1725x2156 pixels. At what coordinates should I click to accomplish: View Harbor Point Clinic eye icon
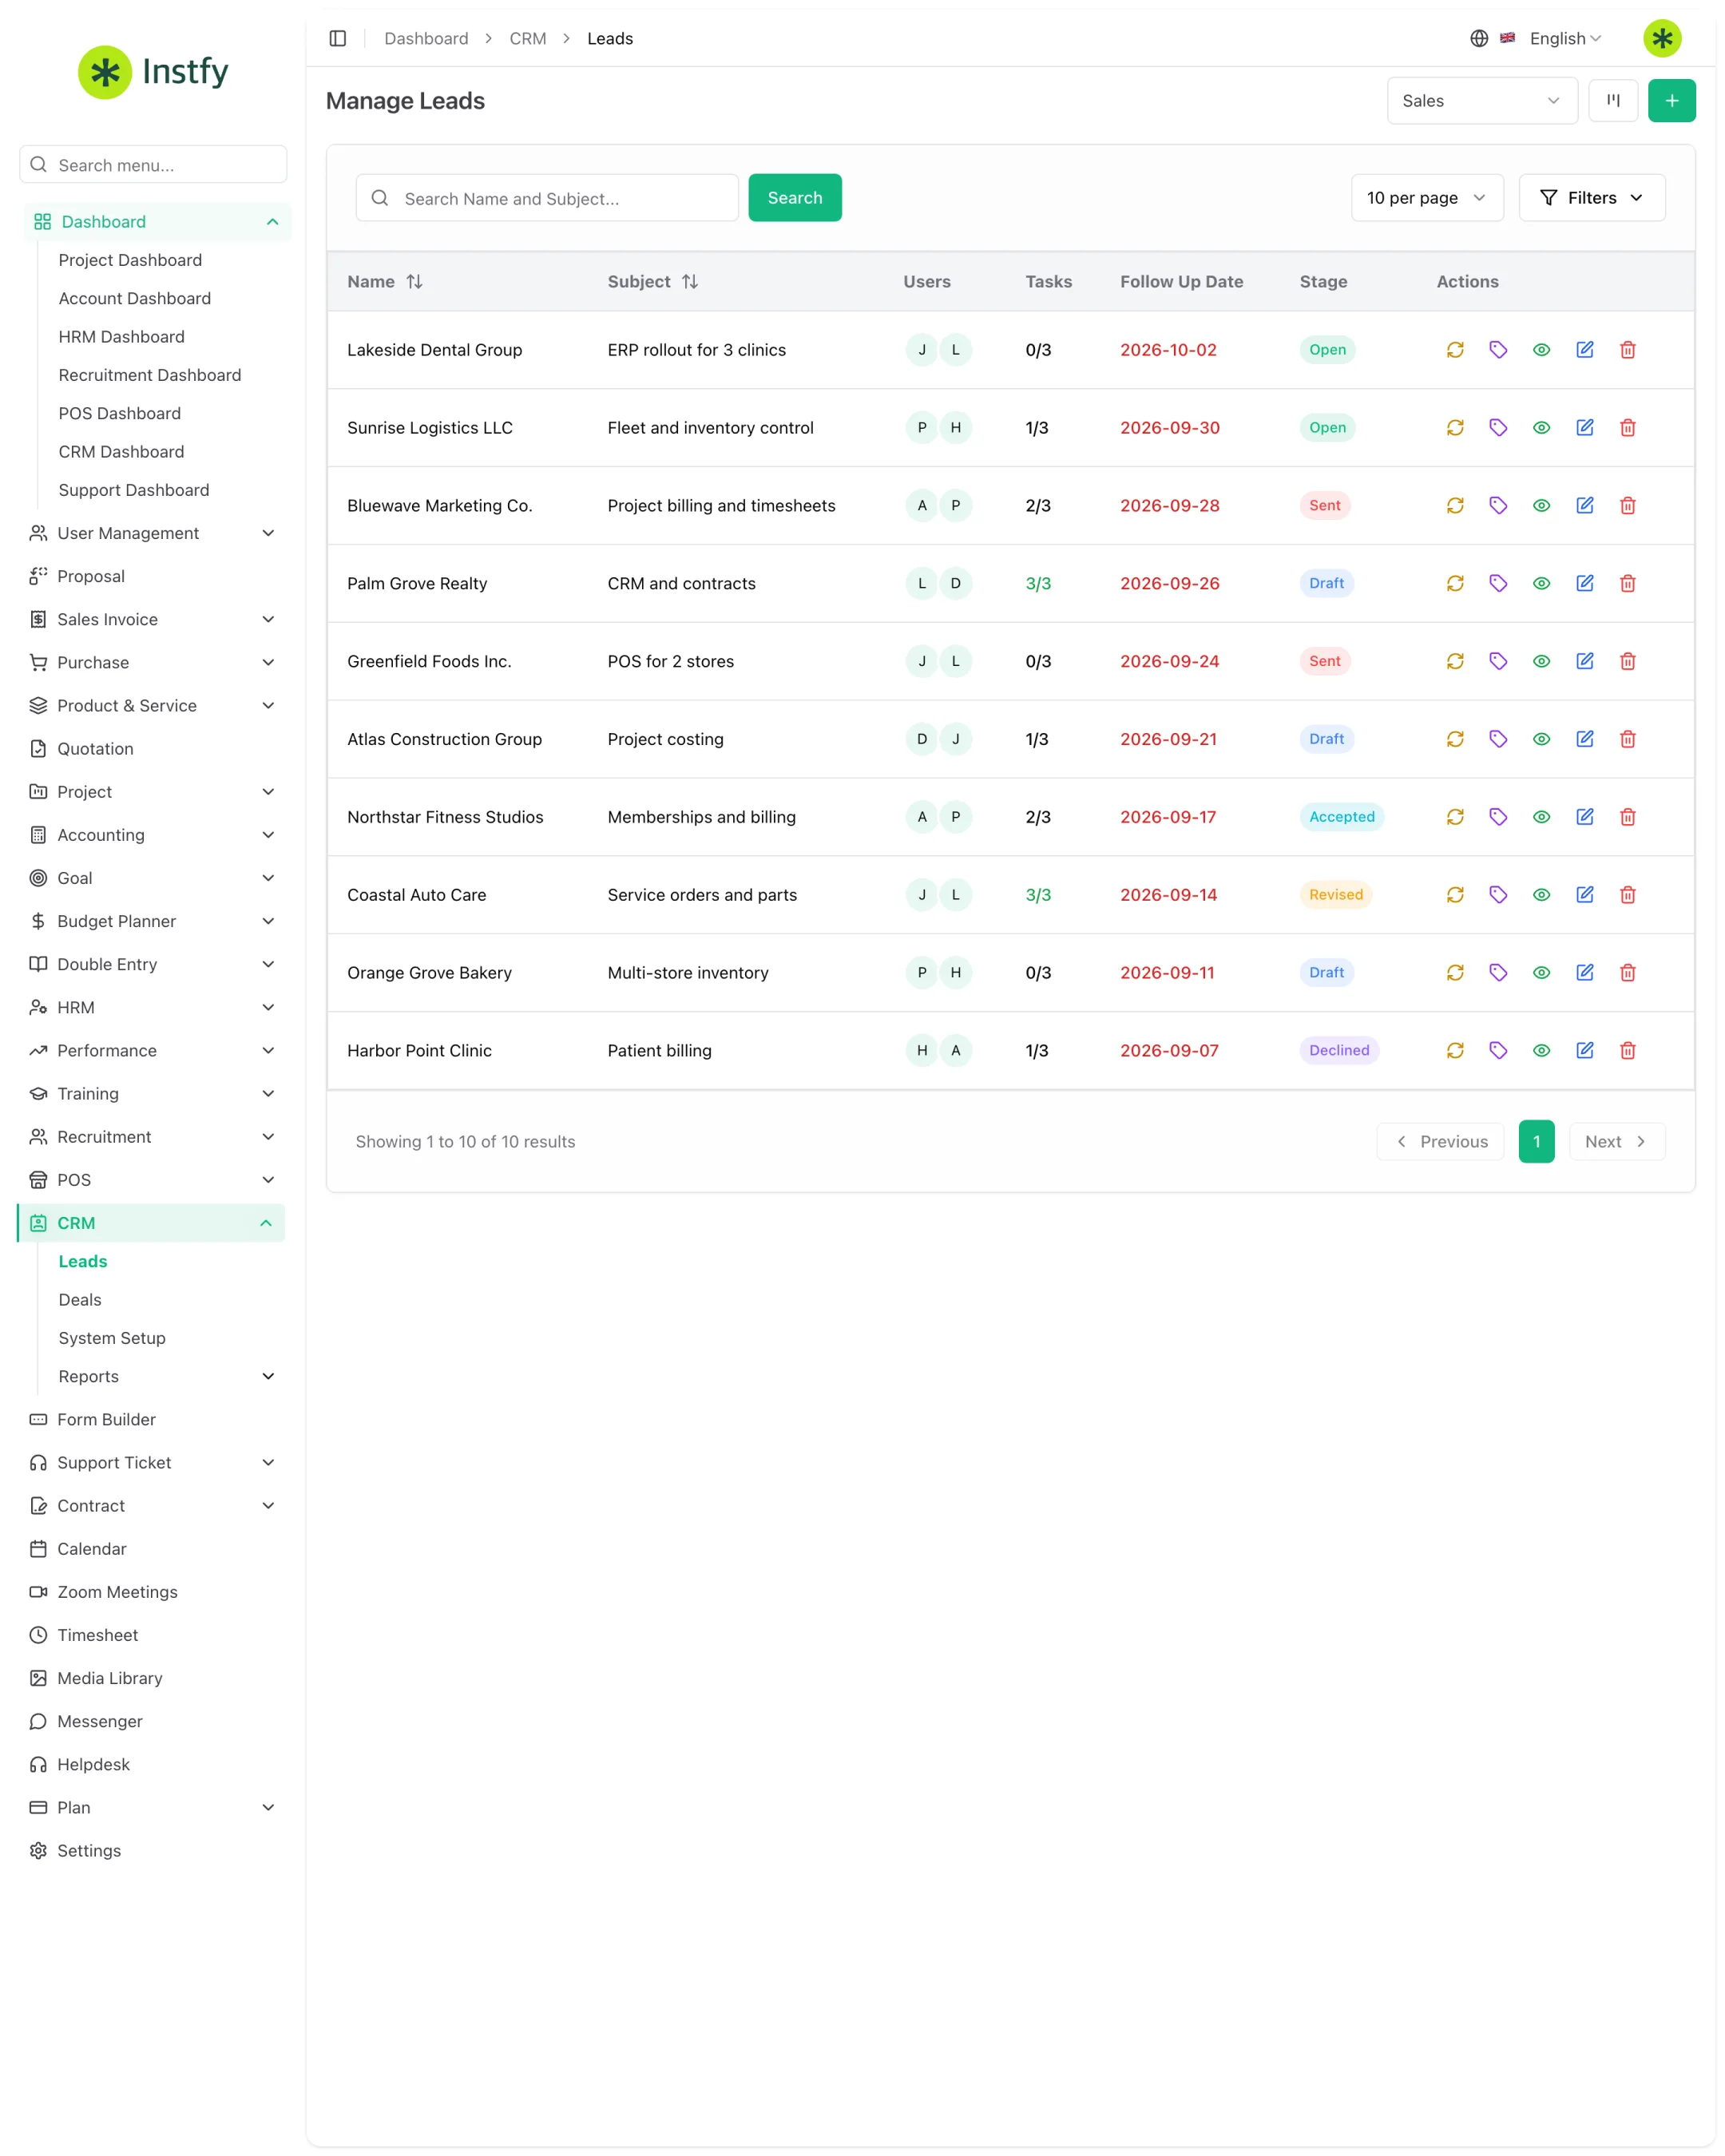[1541, 1050]
